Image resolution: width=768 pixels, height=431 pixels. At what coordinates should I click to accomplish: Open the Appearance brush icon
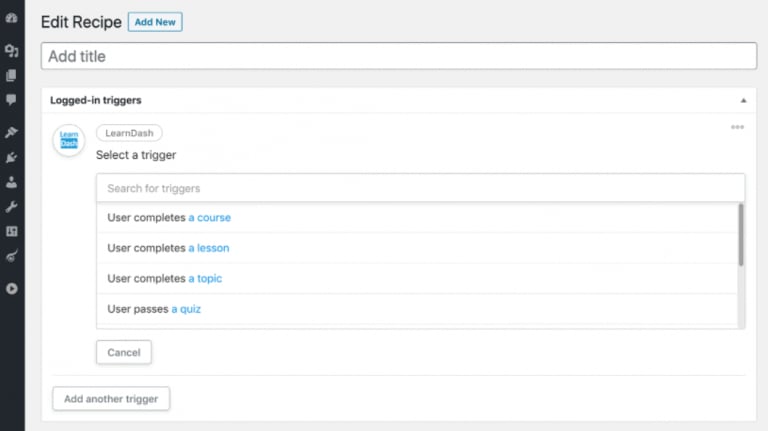click(x=11, y=132)
